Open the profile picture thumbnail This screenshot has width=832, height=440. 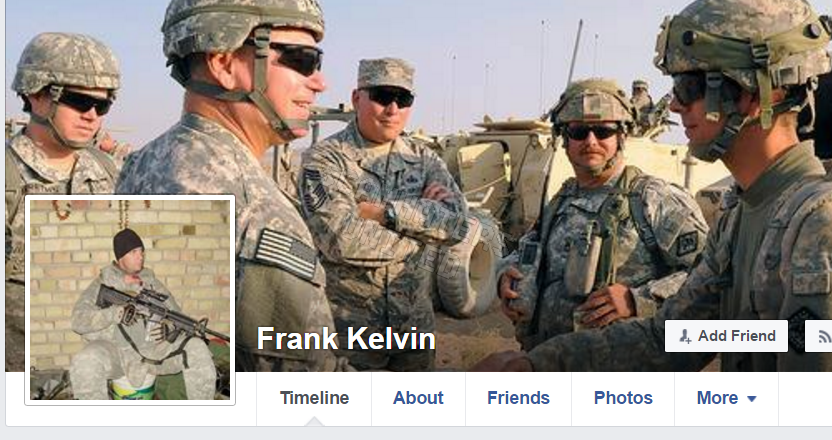pyautogui.click(x=130, y=300)
